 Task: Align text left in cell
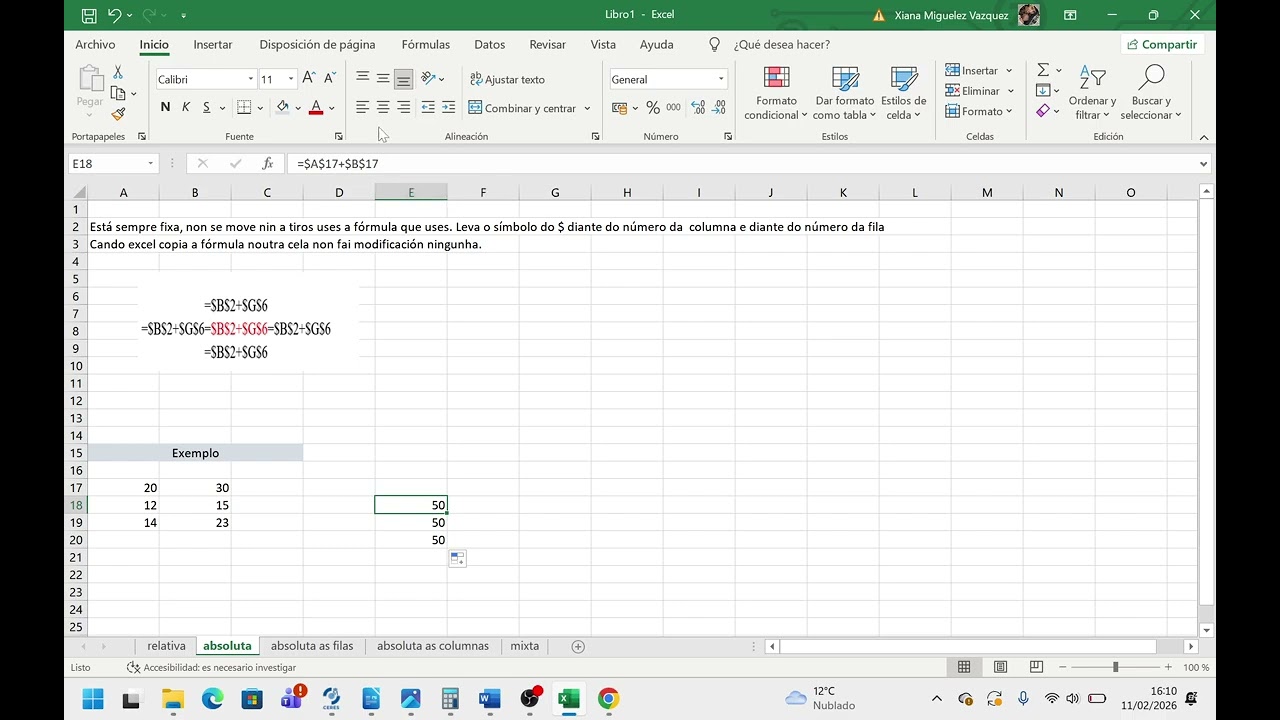[362, 107]
